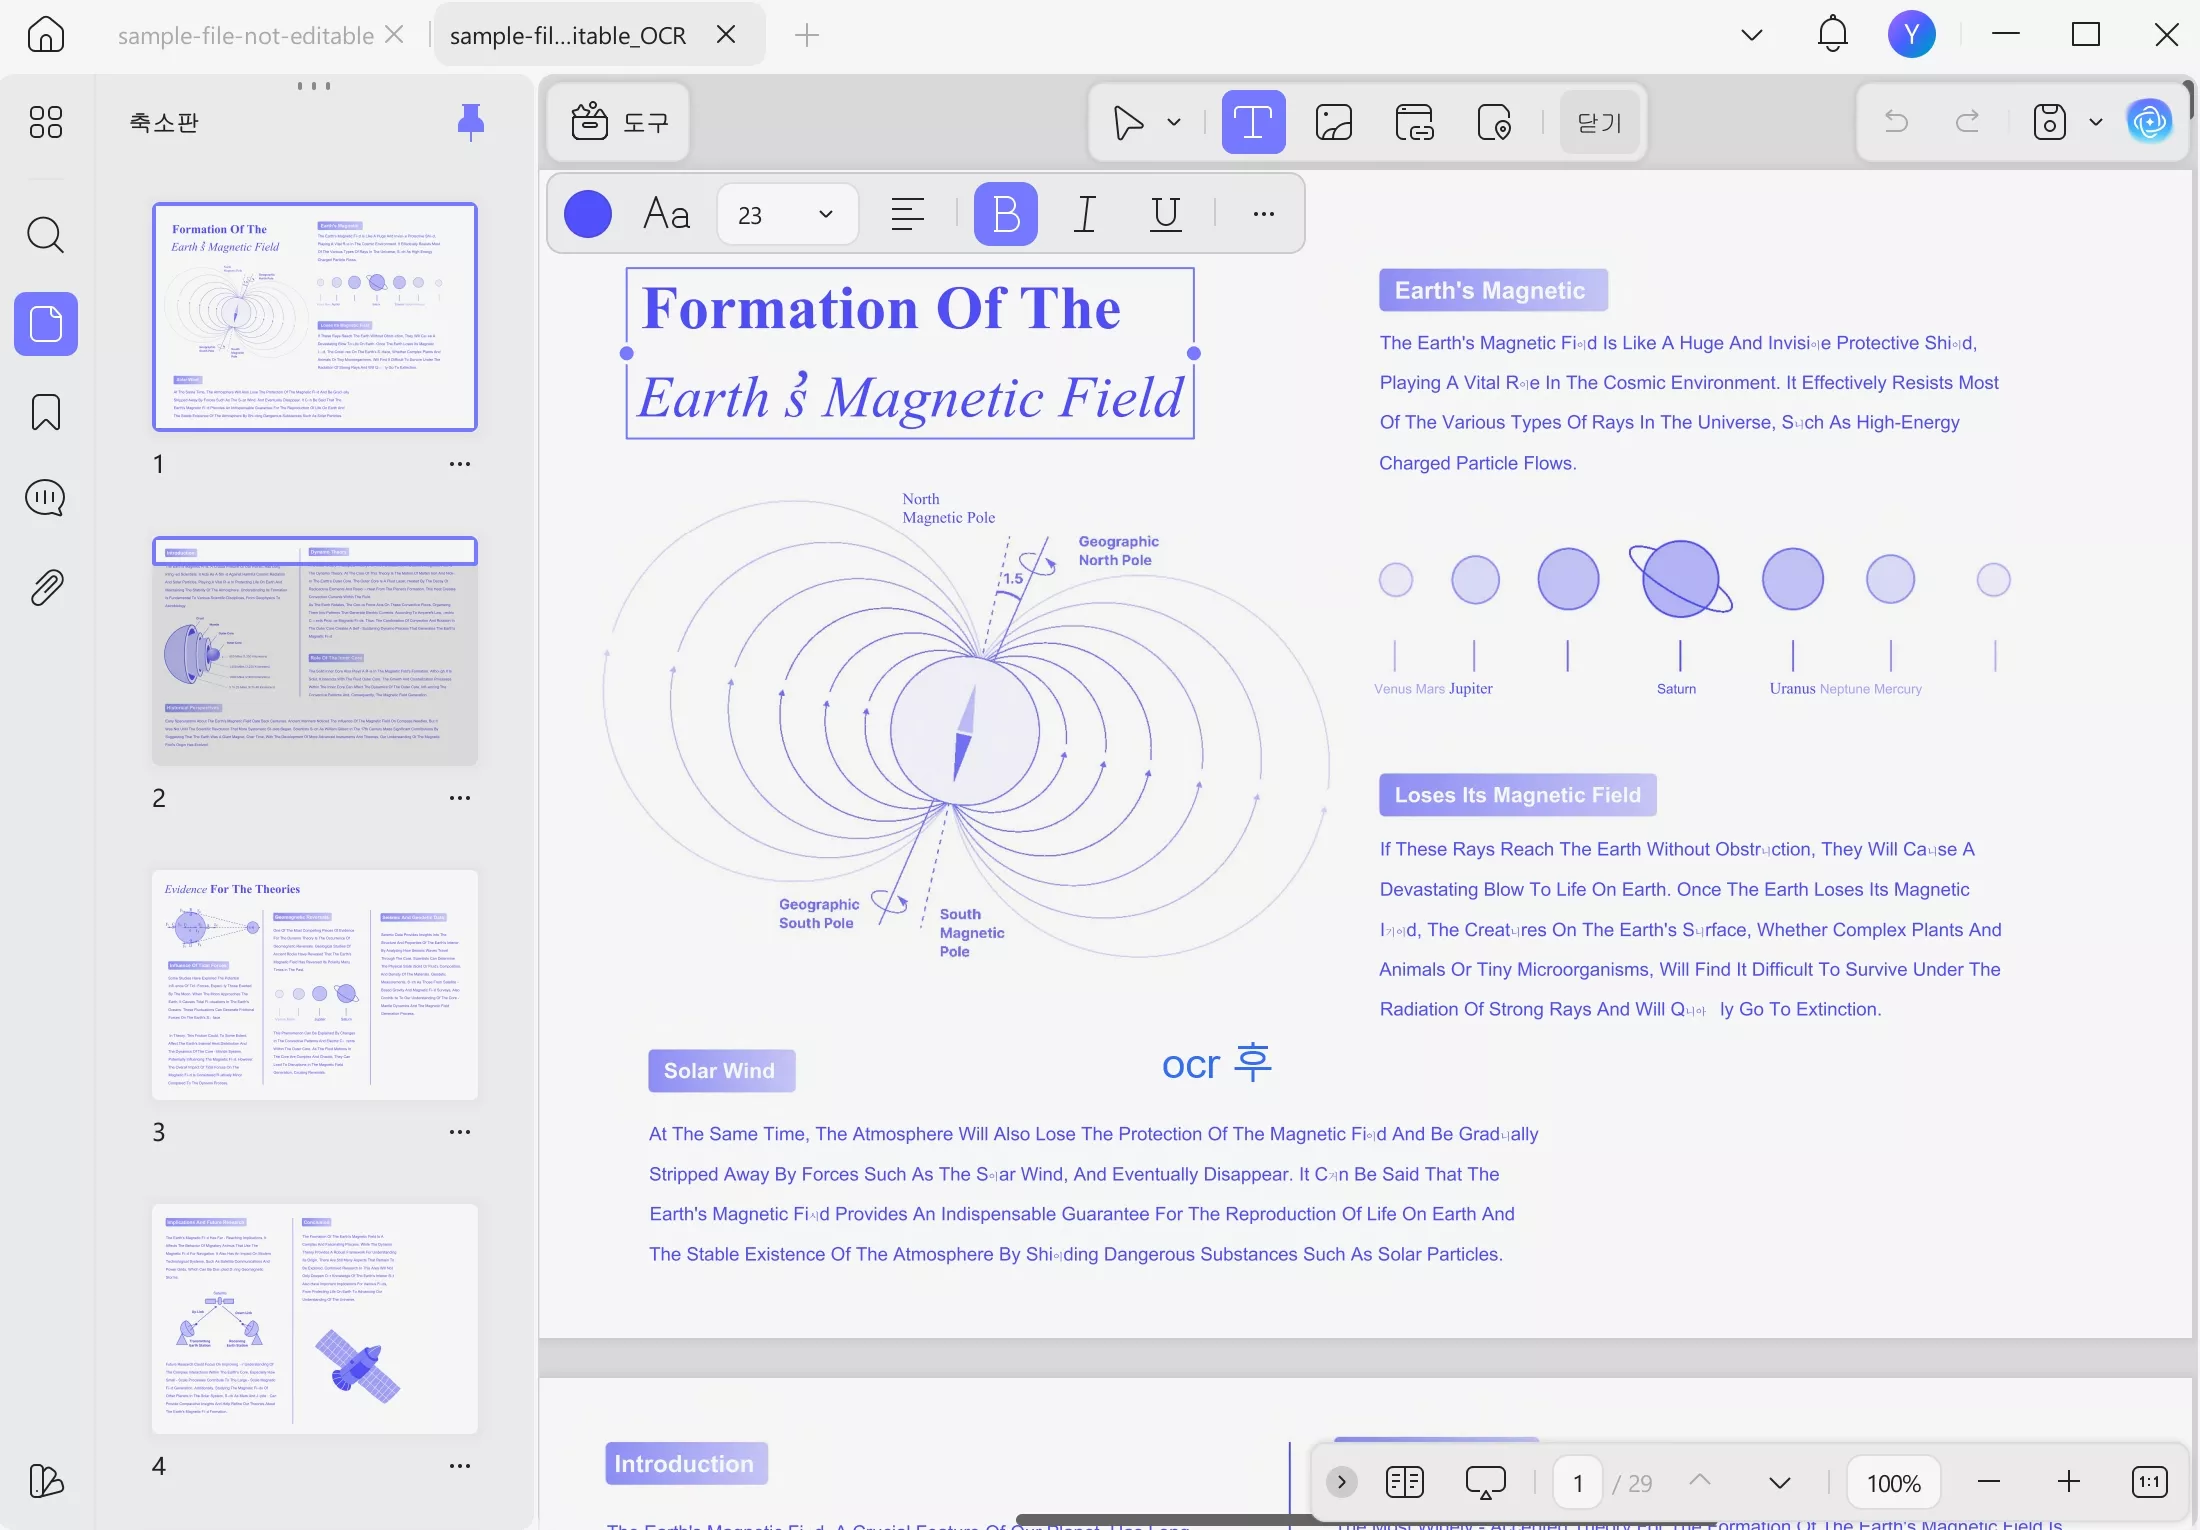
Task: Toggle bold formatting
Action: click(1006, 214)
